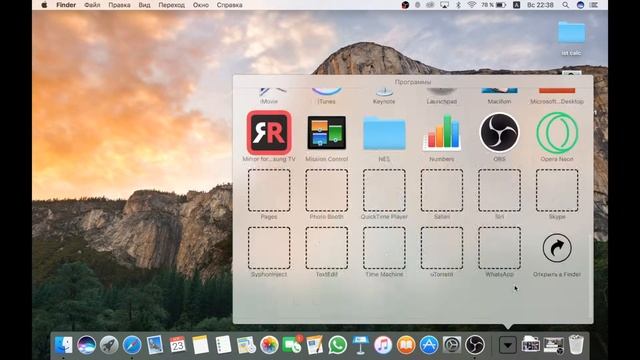
Task: Launch OBS from the Dock
Action: 475,345
